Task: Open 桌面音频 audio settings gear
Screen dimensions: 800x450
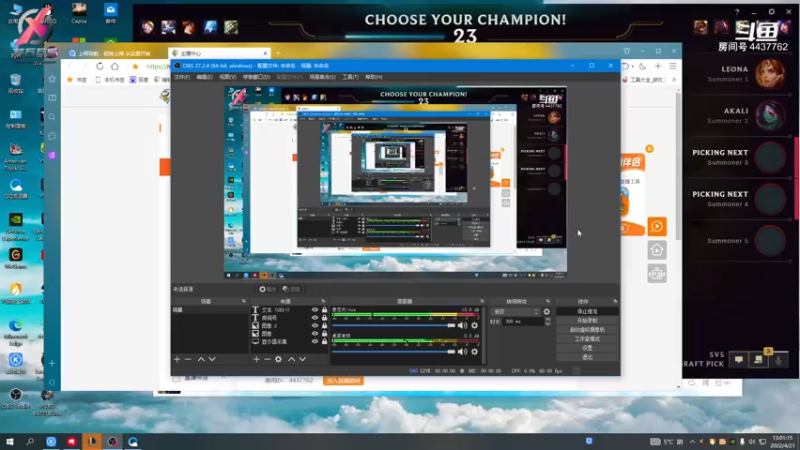Action: [474, 352]
